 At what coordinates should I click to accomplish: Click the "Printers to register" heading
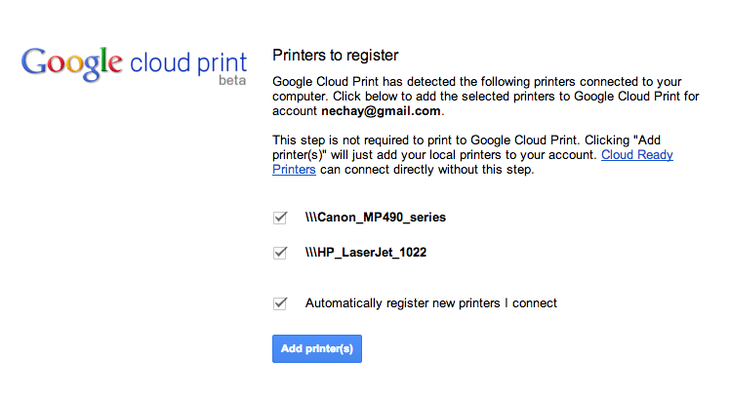click(335, 55)
